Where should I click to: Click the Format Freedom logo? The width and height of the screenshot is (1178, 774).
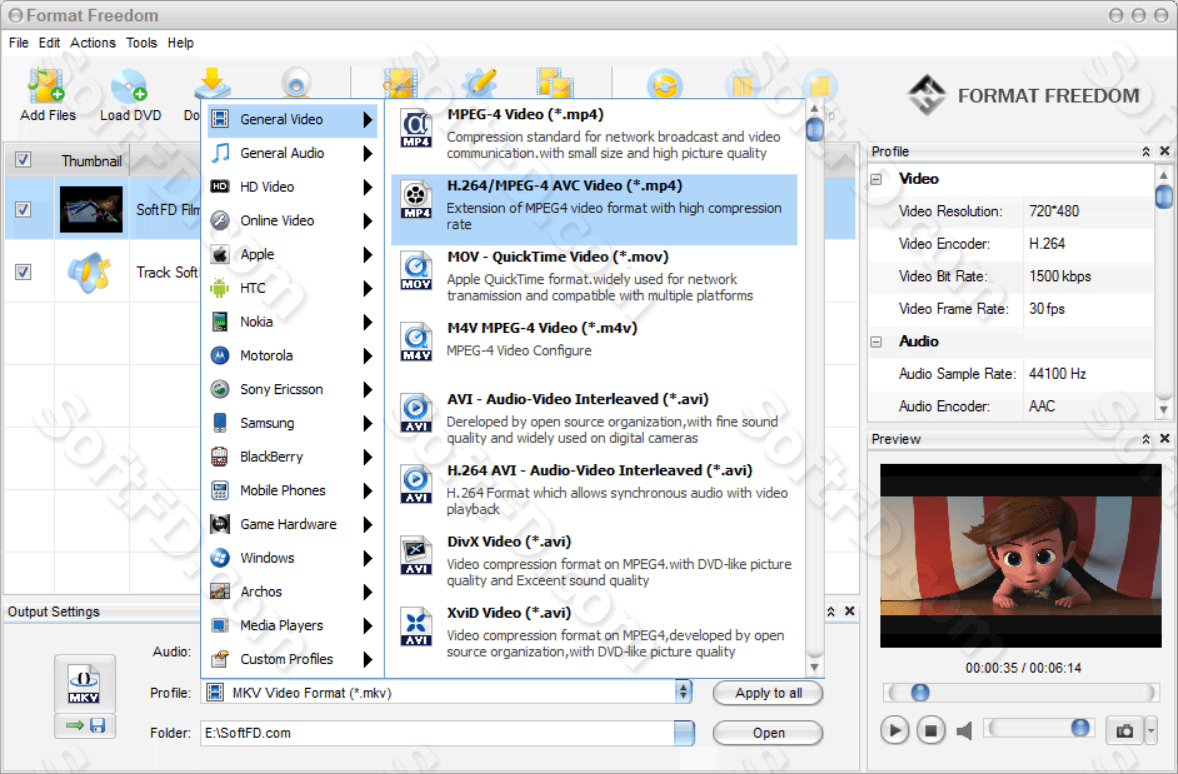click(926, 95)
